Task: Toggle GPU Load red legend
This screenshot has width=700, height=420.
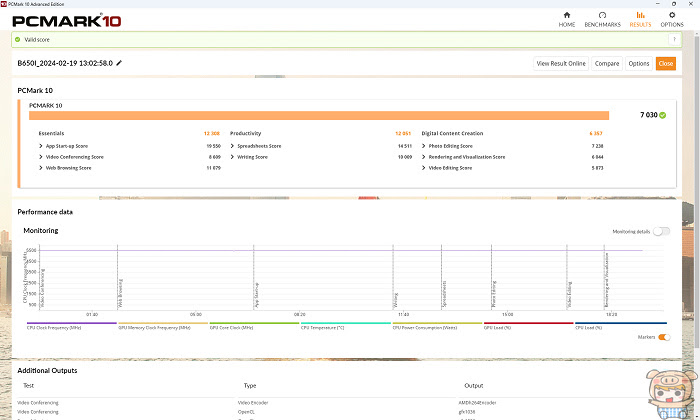Action: tap(529, 325)
